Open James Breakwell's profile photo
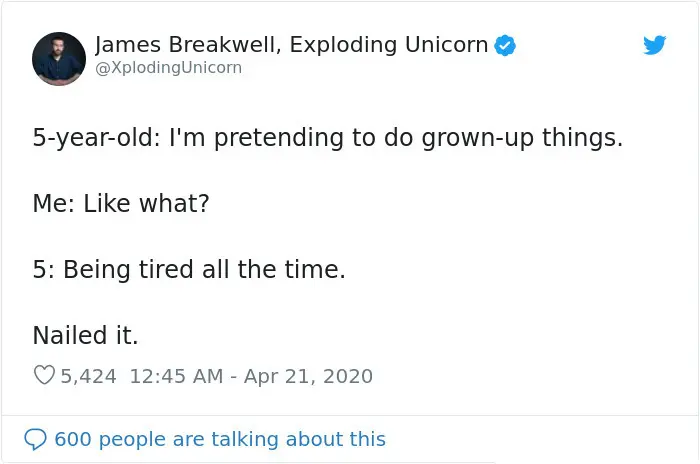The height and width of the screenshot is (464, 700). 59,58
